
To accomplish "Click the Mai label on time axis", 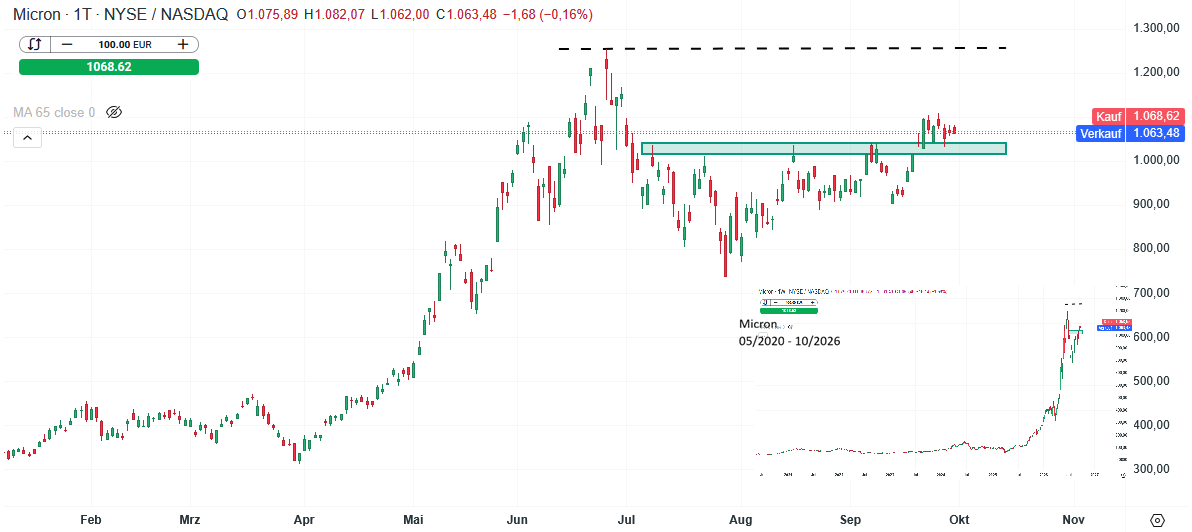I will [x=414, y=520].
